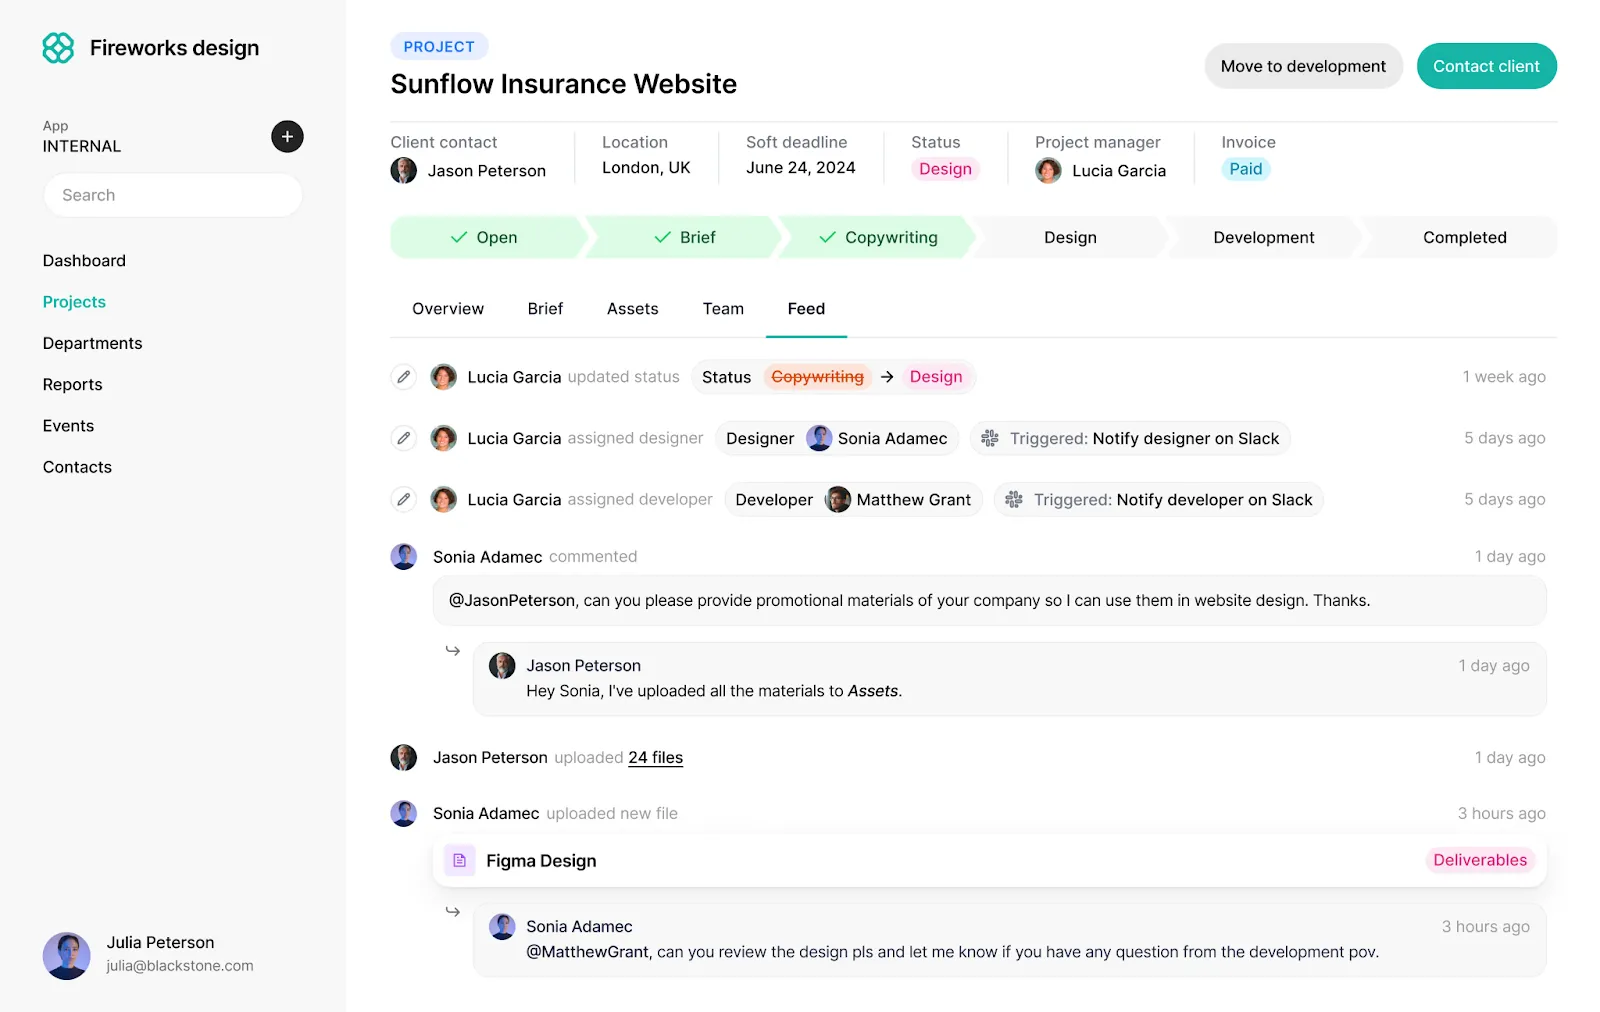Click edit pencil icon on assigned developer row

(403, 499)
